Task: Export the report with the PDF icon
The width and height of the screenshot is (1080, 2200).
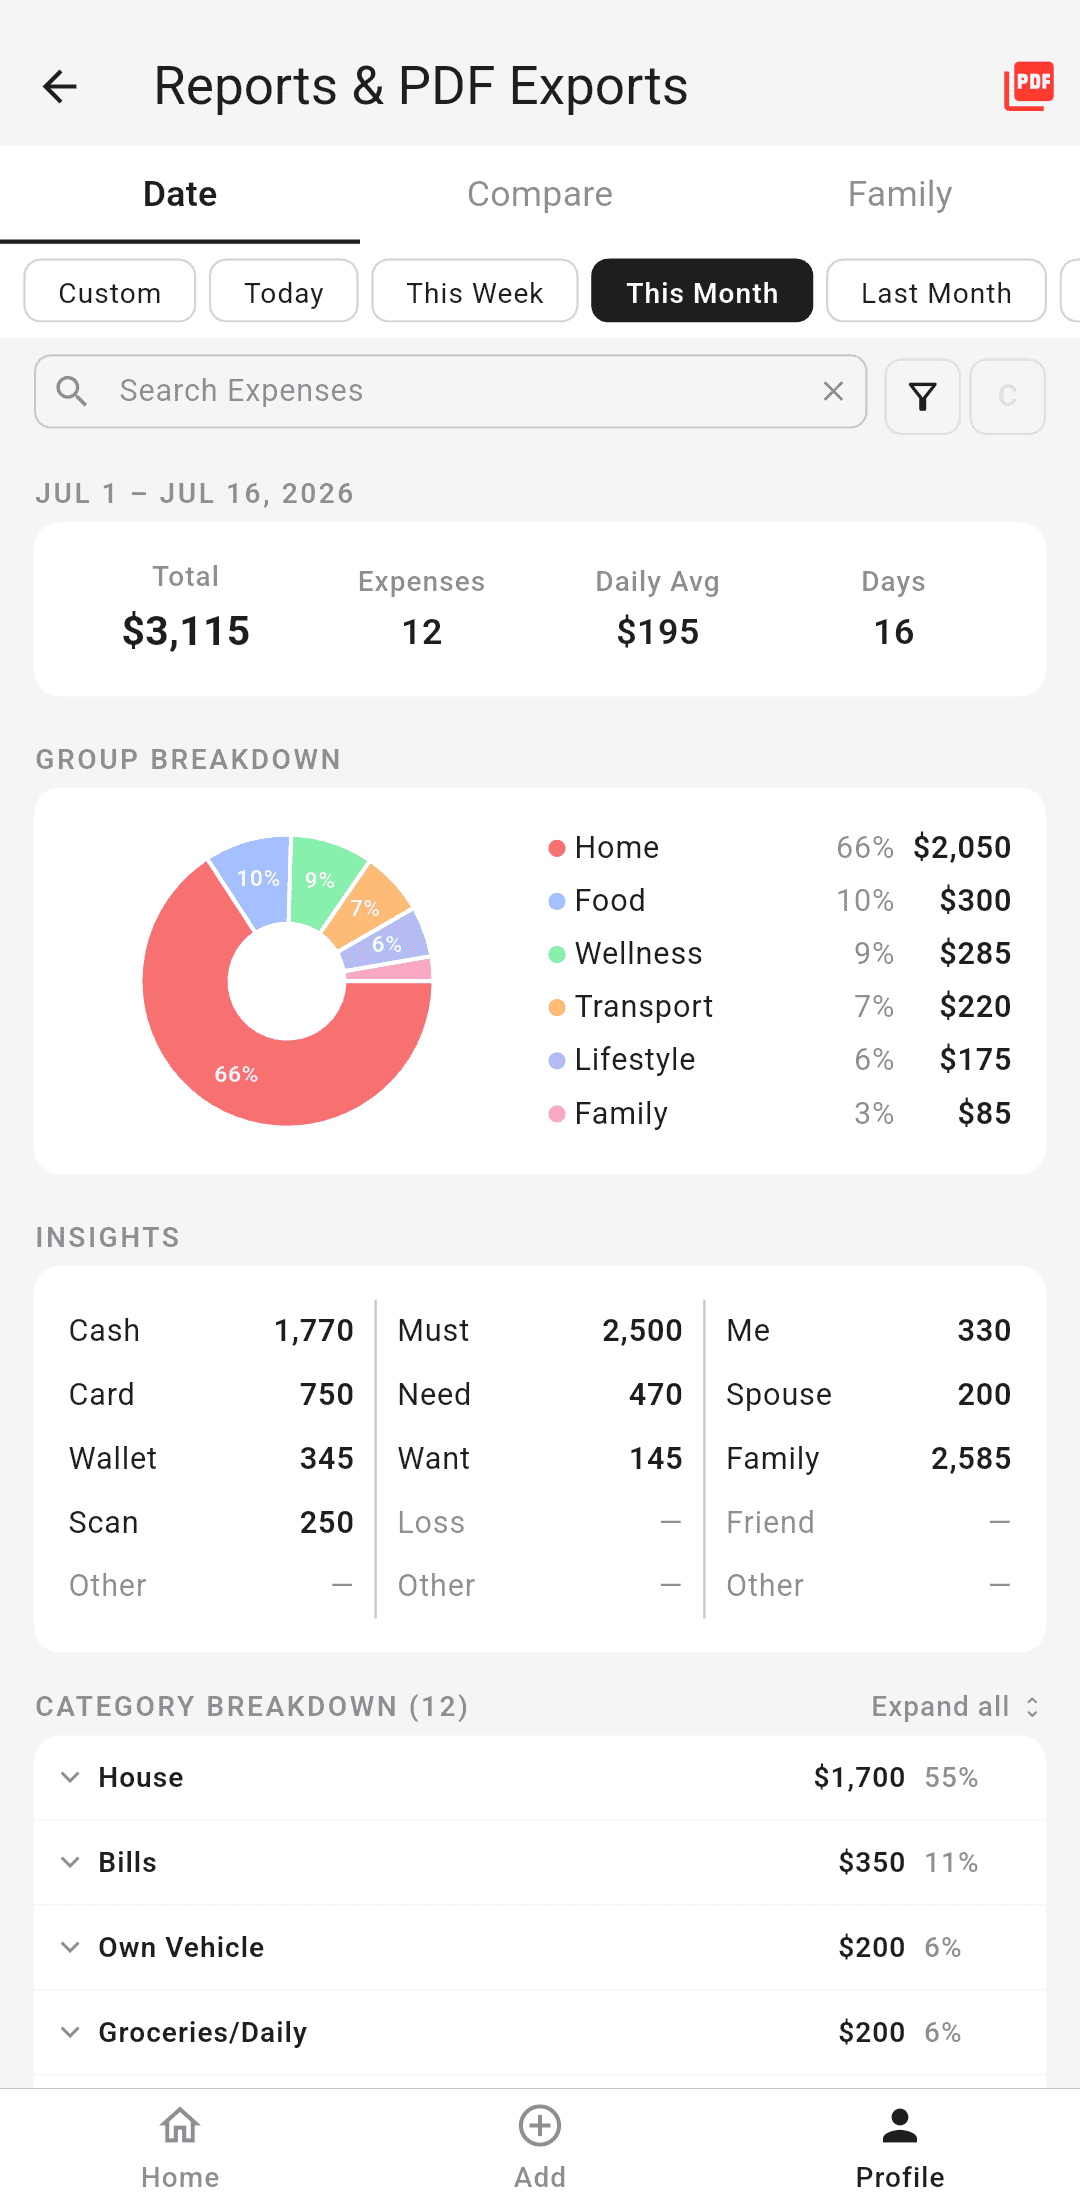Action: pos(1029,86)
